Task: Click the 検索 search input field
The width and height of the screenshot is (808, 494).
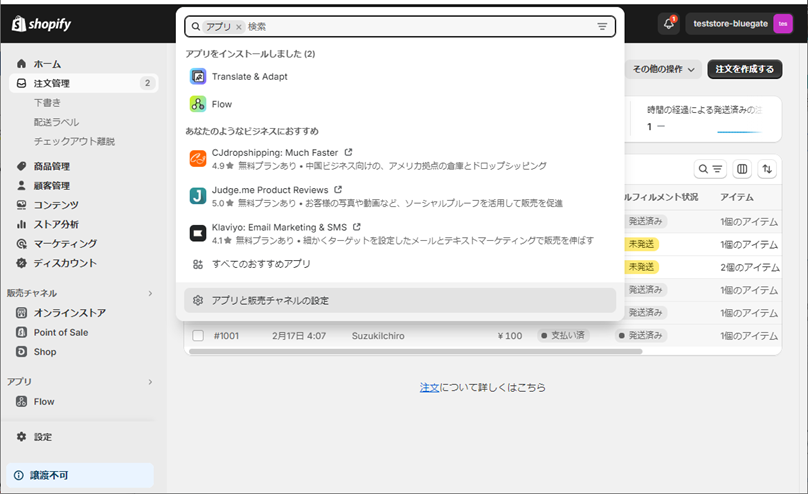Action: [420, 27]
